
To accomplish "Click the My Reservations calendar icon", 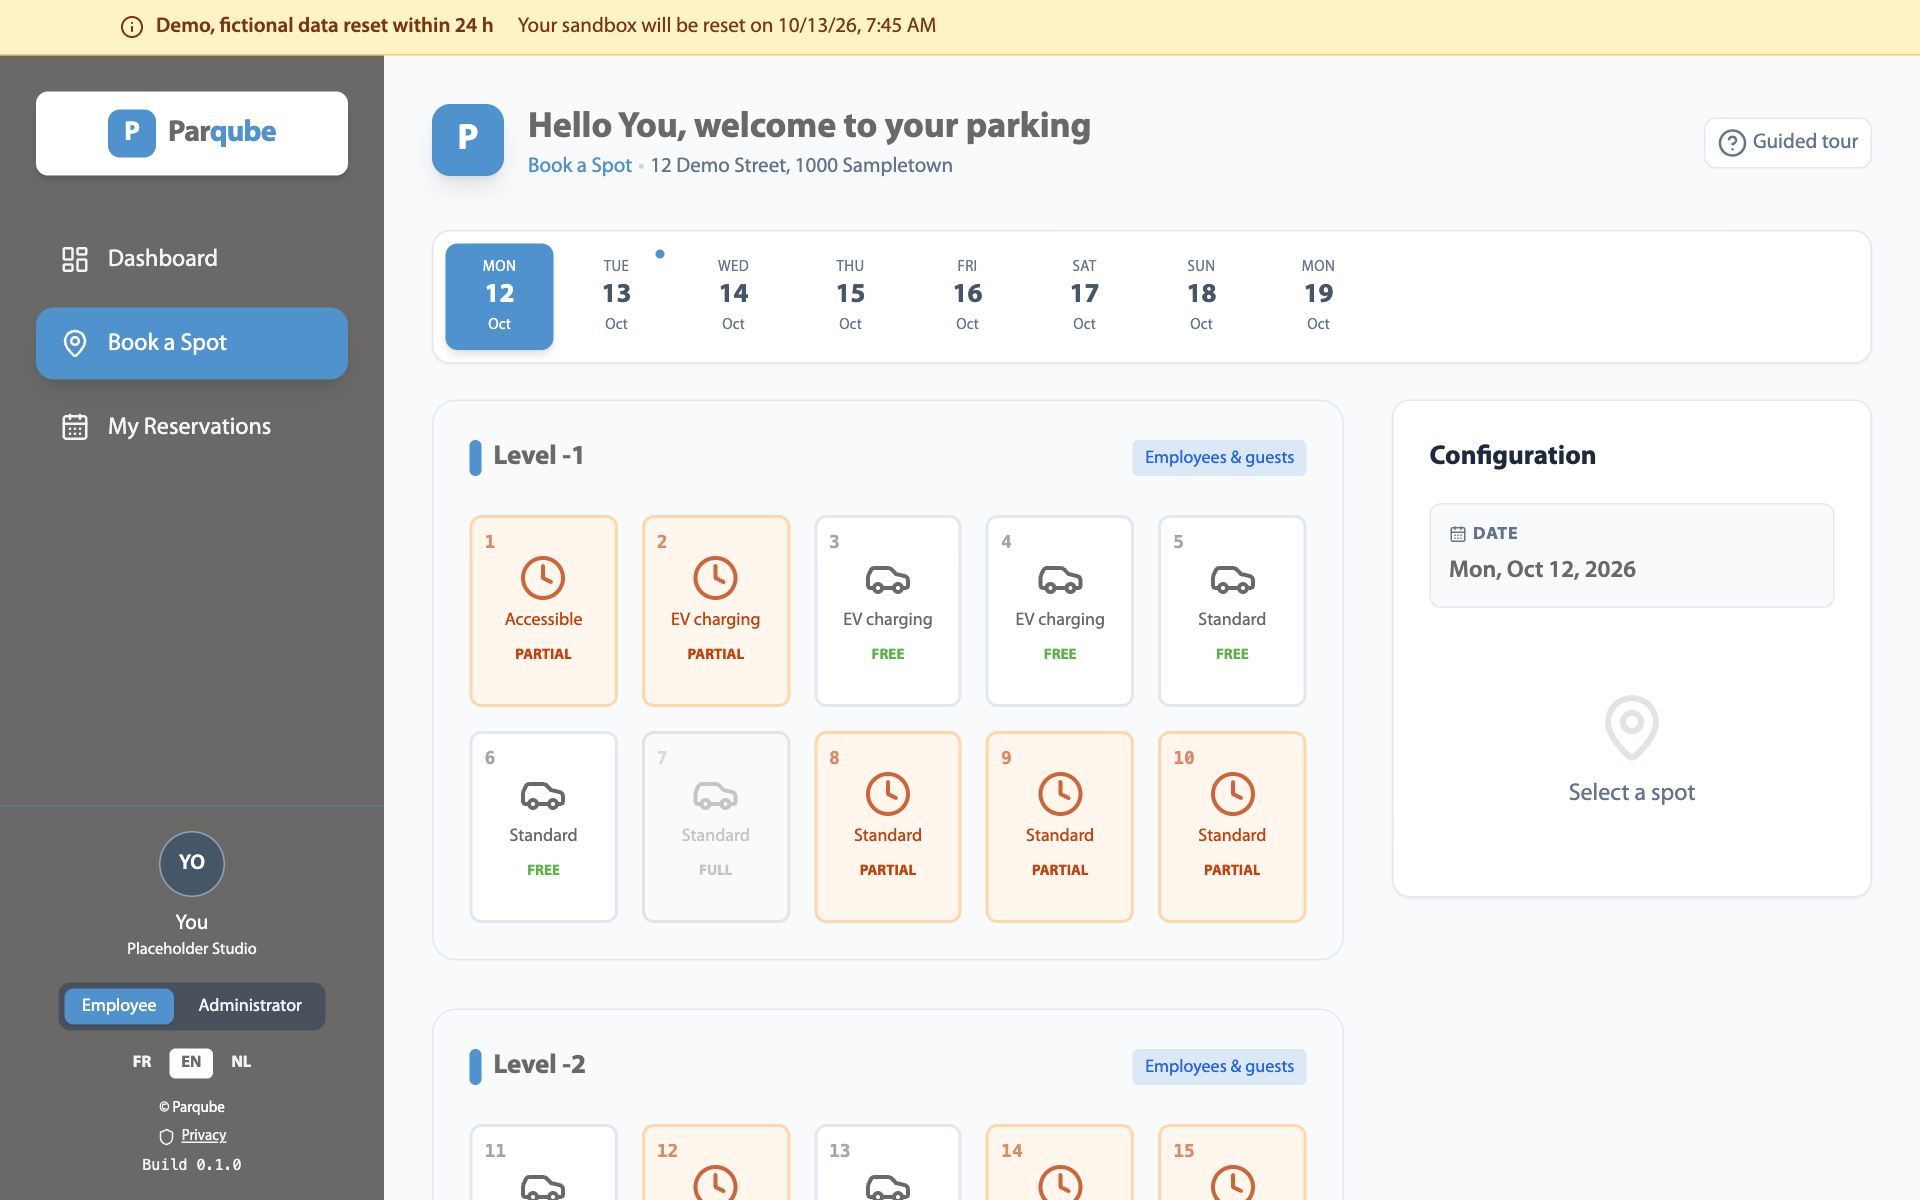I will (75, 427).
